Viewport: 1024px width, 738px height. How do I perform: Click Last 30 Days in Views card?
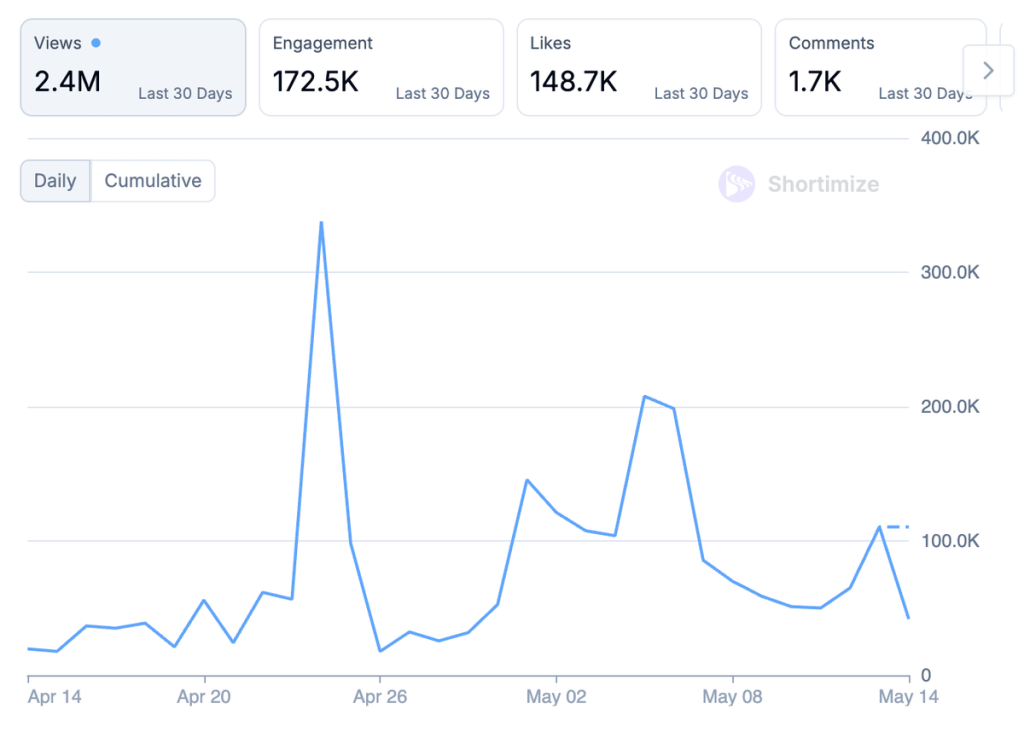coord(185,94)
